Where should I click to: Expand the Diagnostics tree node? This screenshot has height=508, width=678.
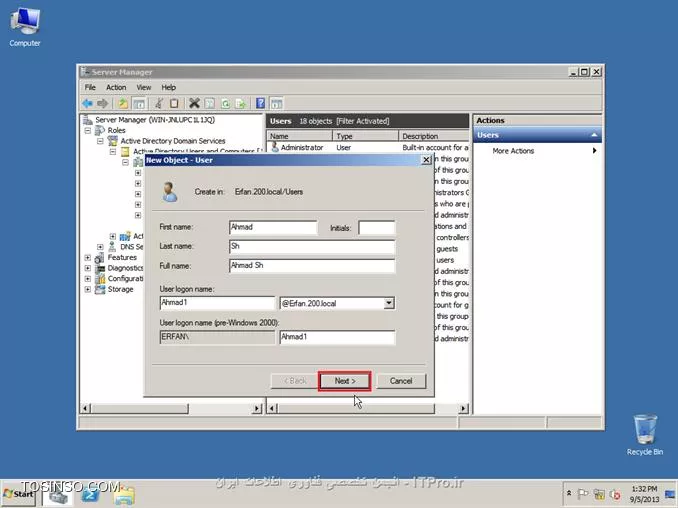tap(88, 268)
